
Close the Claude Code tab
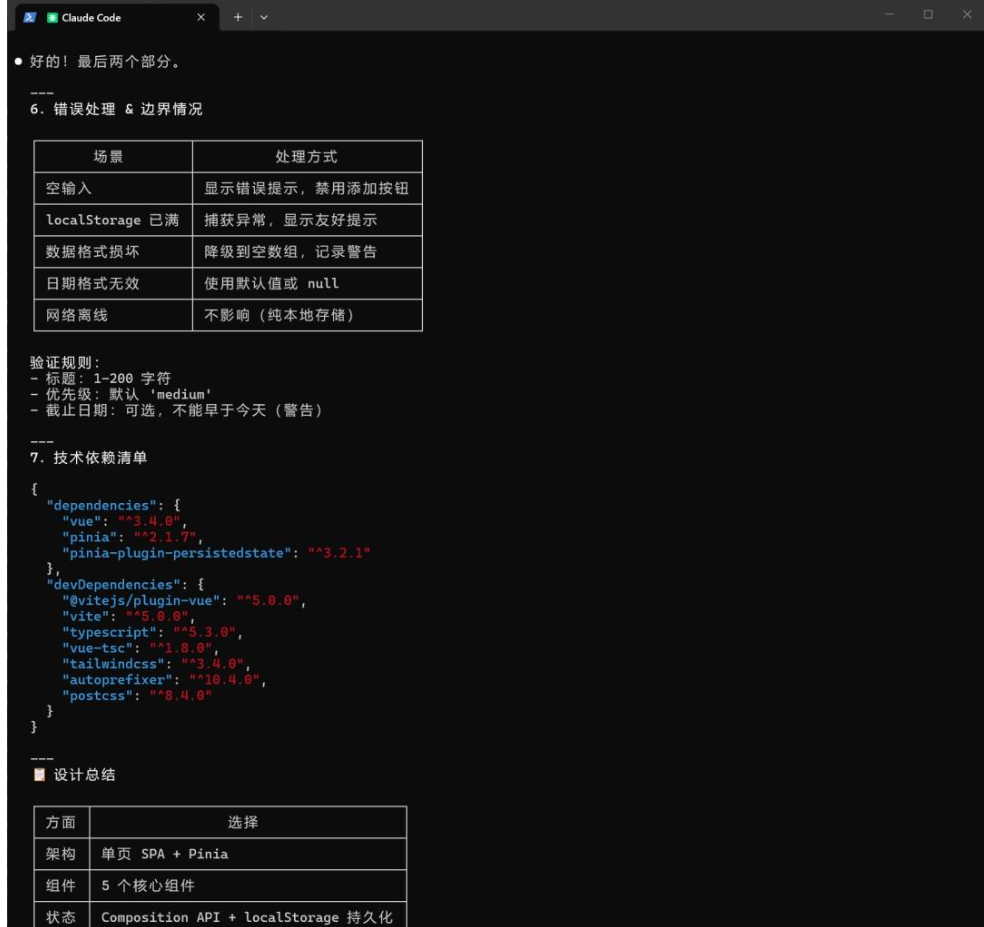tap(201, 18)
